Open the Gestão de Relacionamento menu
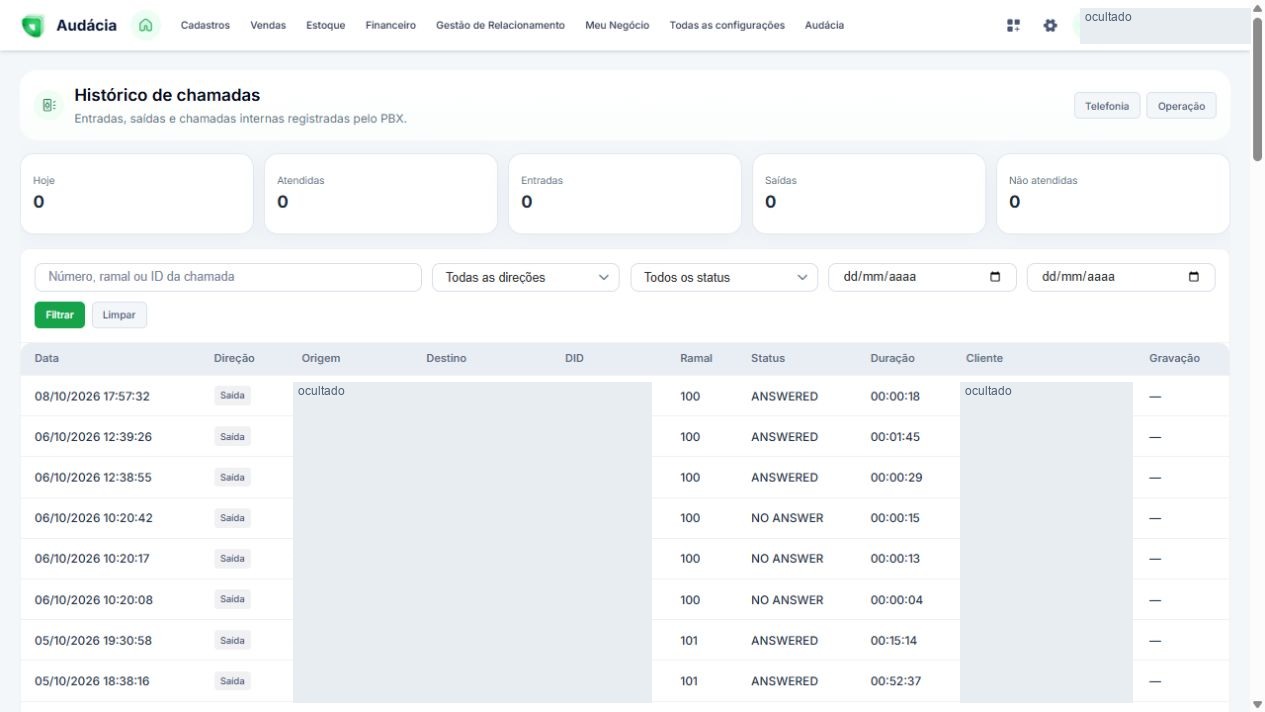The image size is (1265, 712). click(500, 26)
